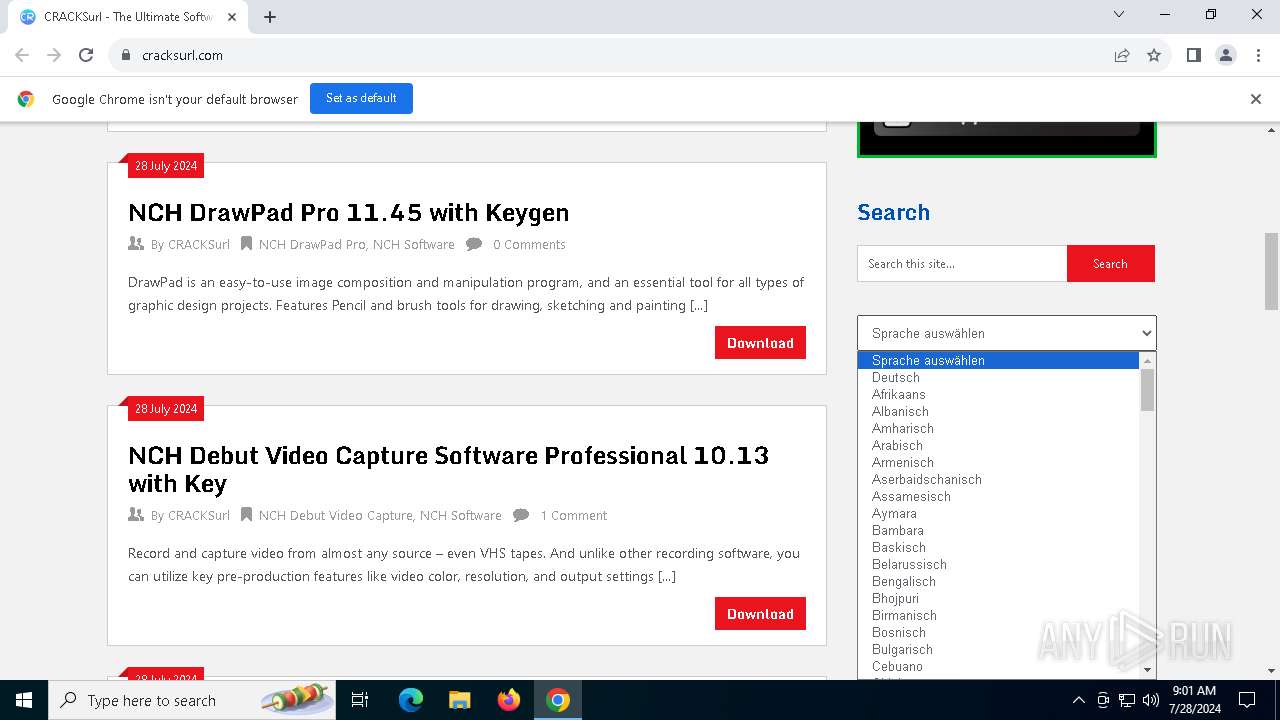The width and height of the screenshot is (1280, 720).
Task: Open the Chrome side panel icon
Action: click(1193, 55)
